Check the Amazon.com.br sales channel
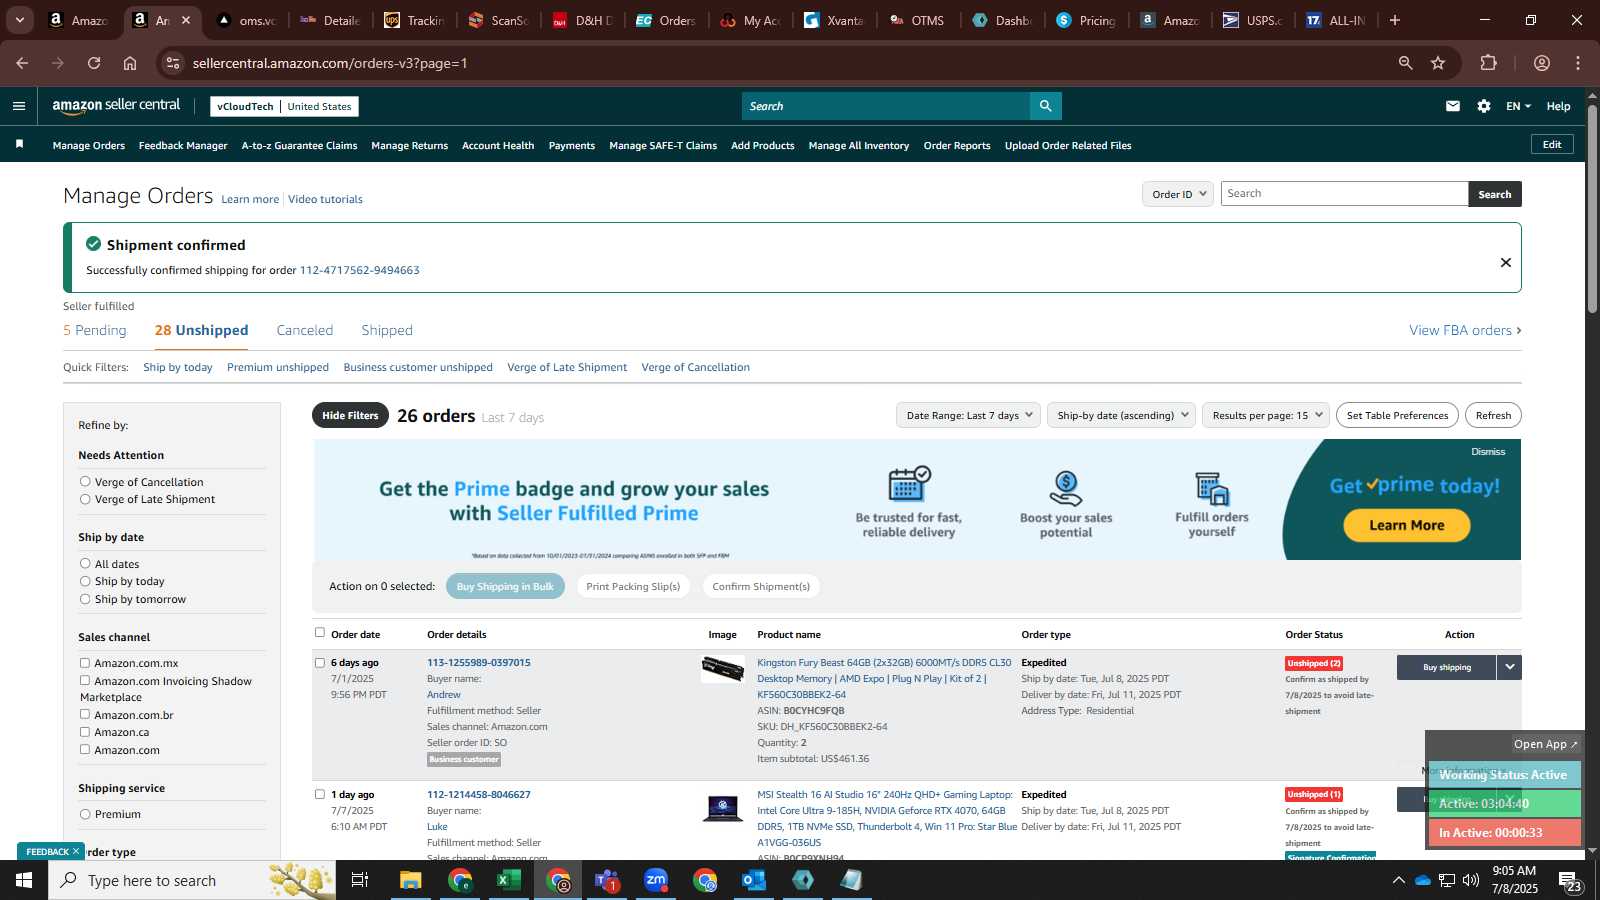Image resolution: width=1600 pixels, height=900 pixels. point(85,715)
